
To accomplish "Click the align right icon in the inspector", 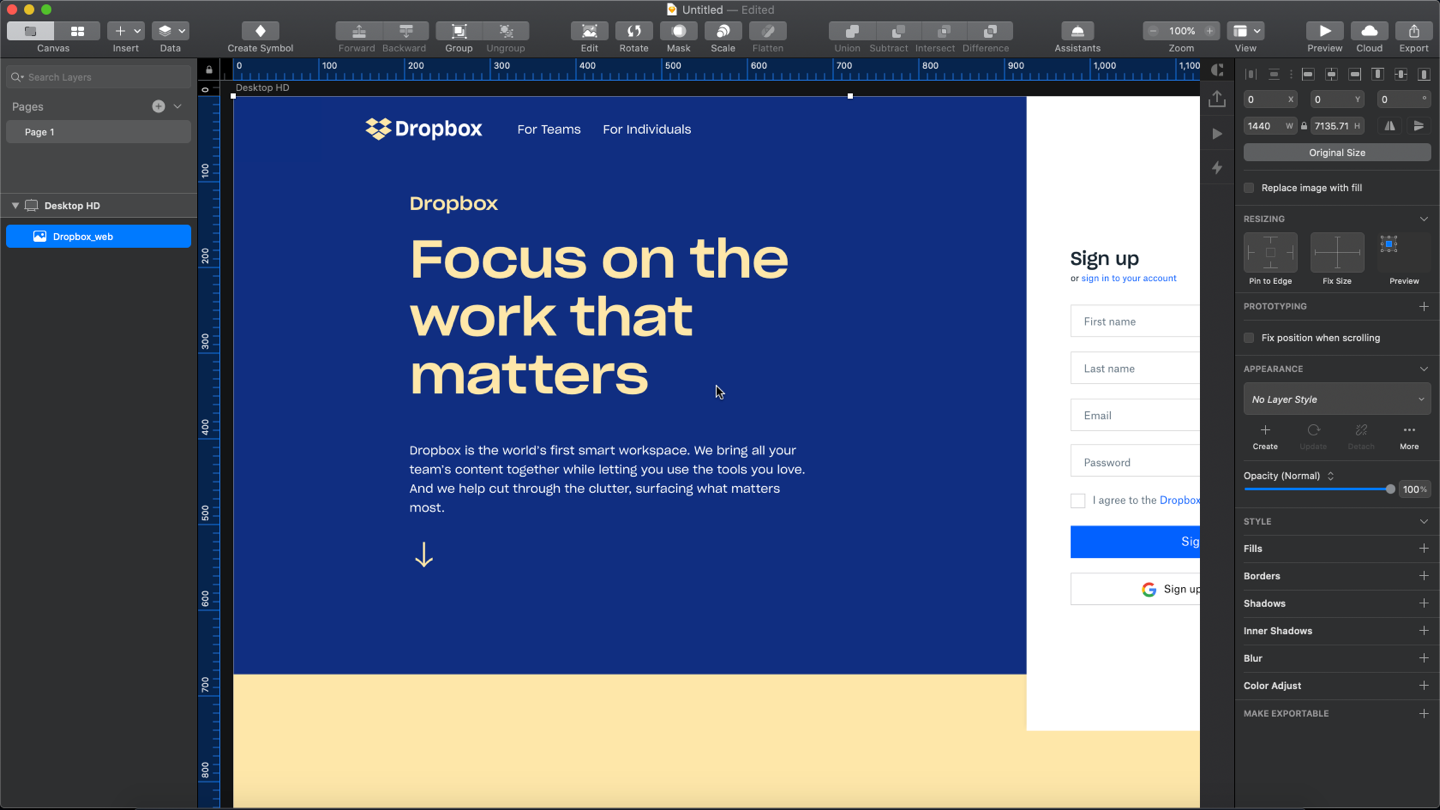I will (x=1354, y=74).
